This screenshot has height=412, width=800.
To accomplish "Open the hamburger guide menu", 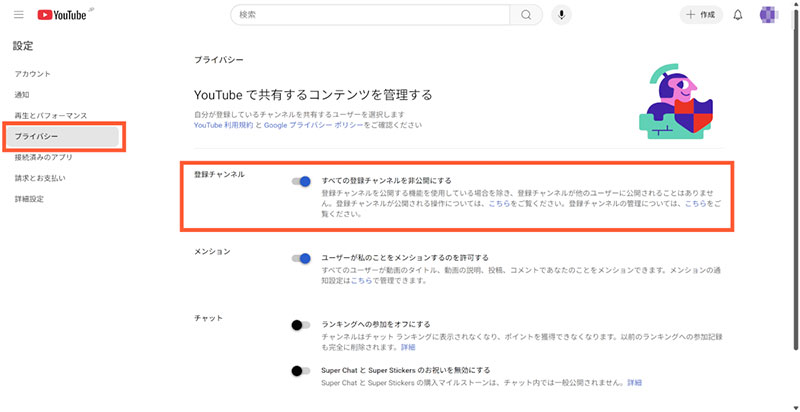I will coord(19,15).
